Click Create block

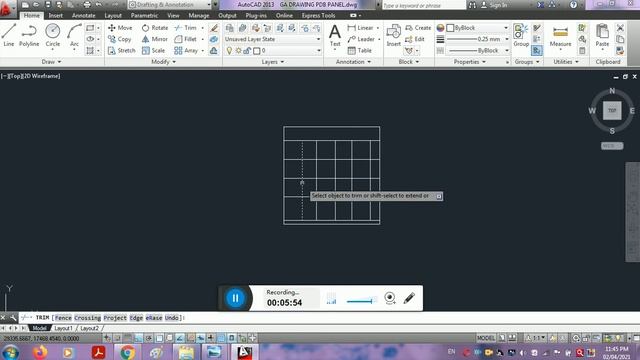[418, 28]
